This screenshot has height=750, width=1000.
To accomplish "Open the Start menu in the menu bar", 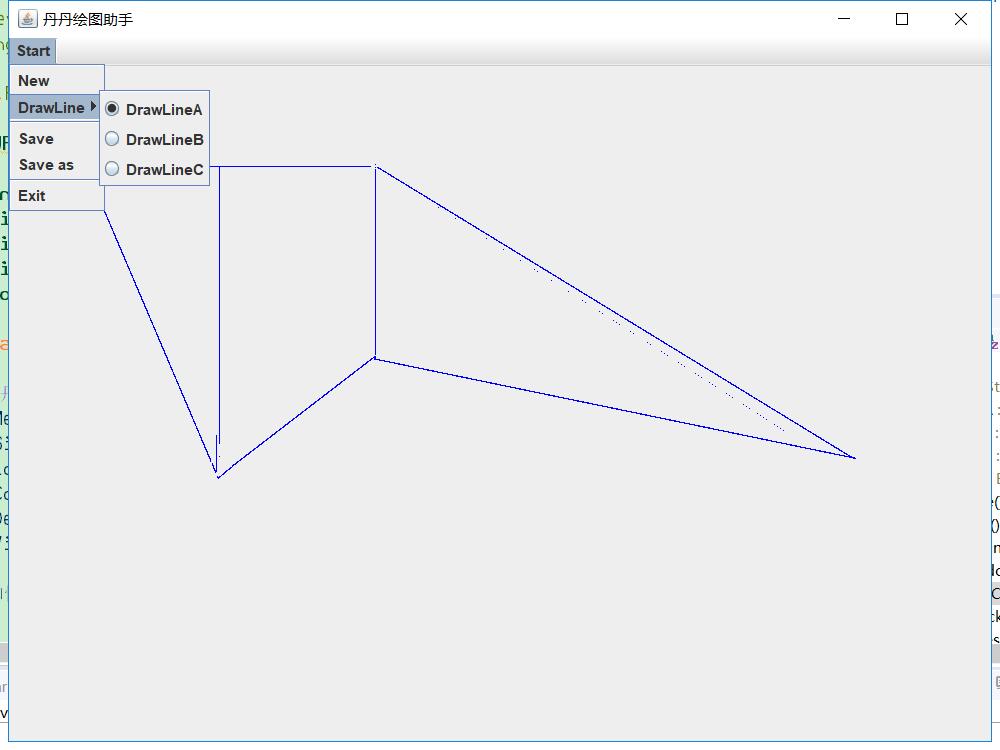I will click(33, 51).
